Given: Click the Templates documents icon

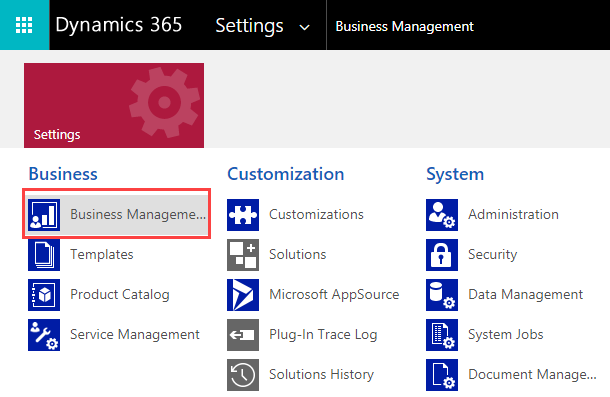Looking at the screenshot, I should tap(44, 255).
